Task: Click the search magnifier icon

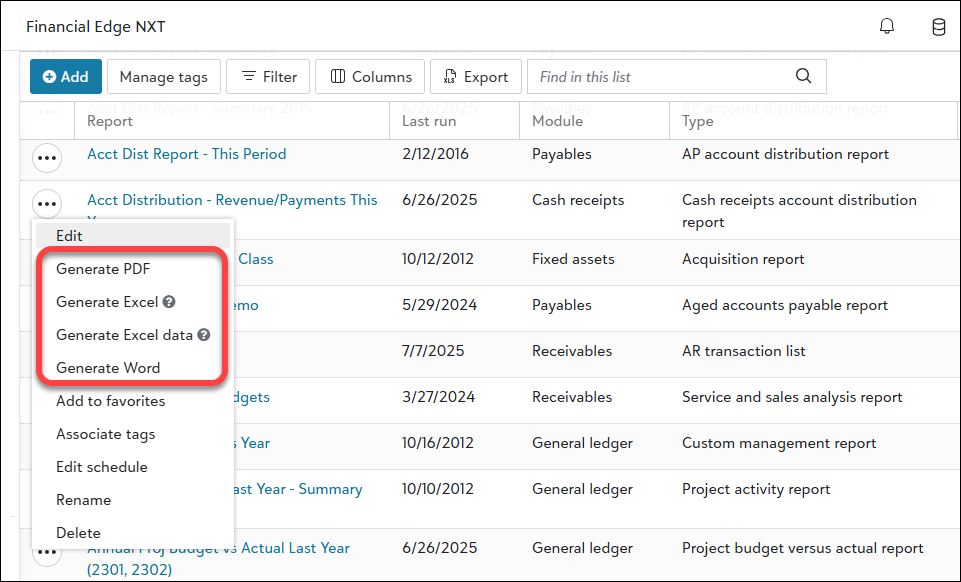Action: pos(803,77)
